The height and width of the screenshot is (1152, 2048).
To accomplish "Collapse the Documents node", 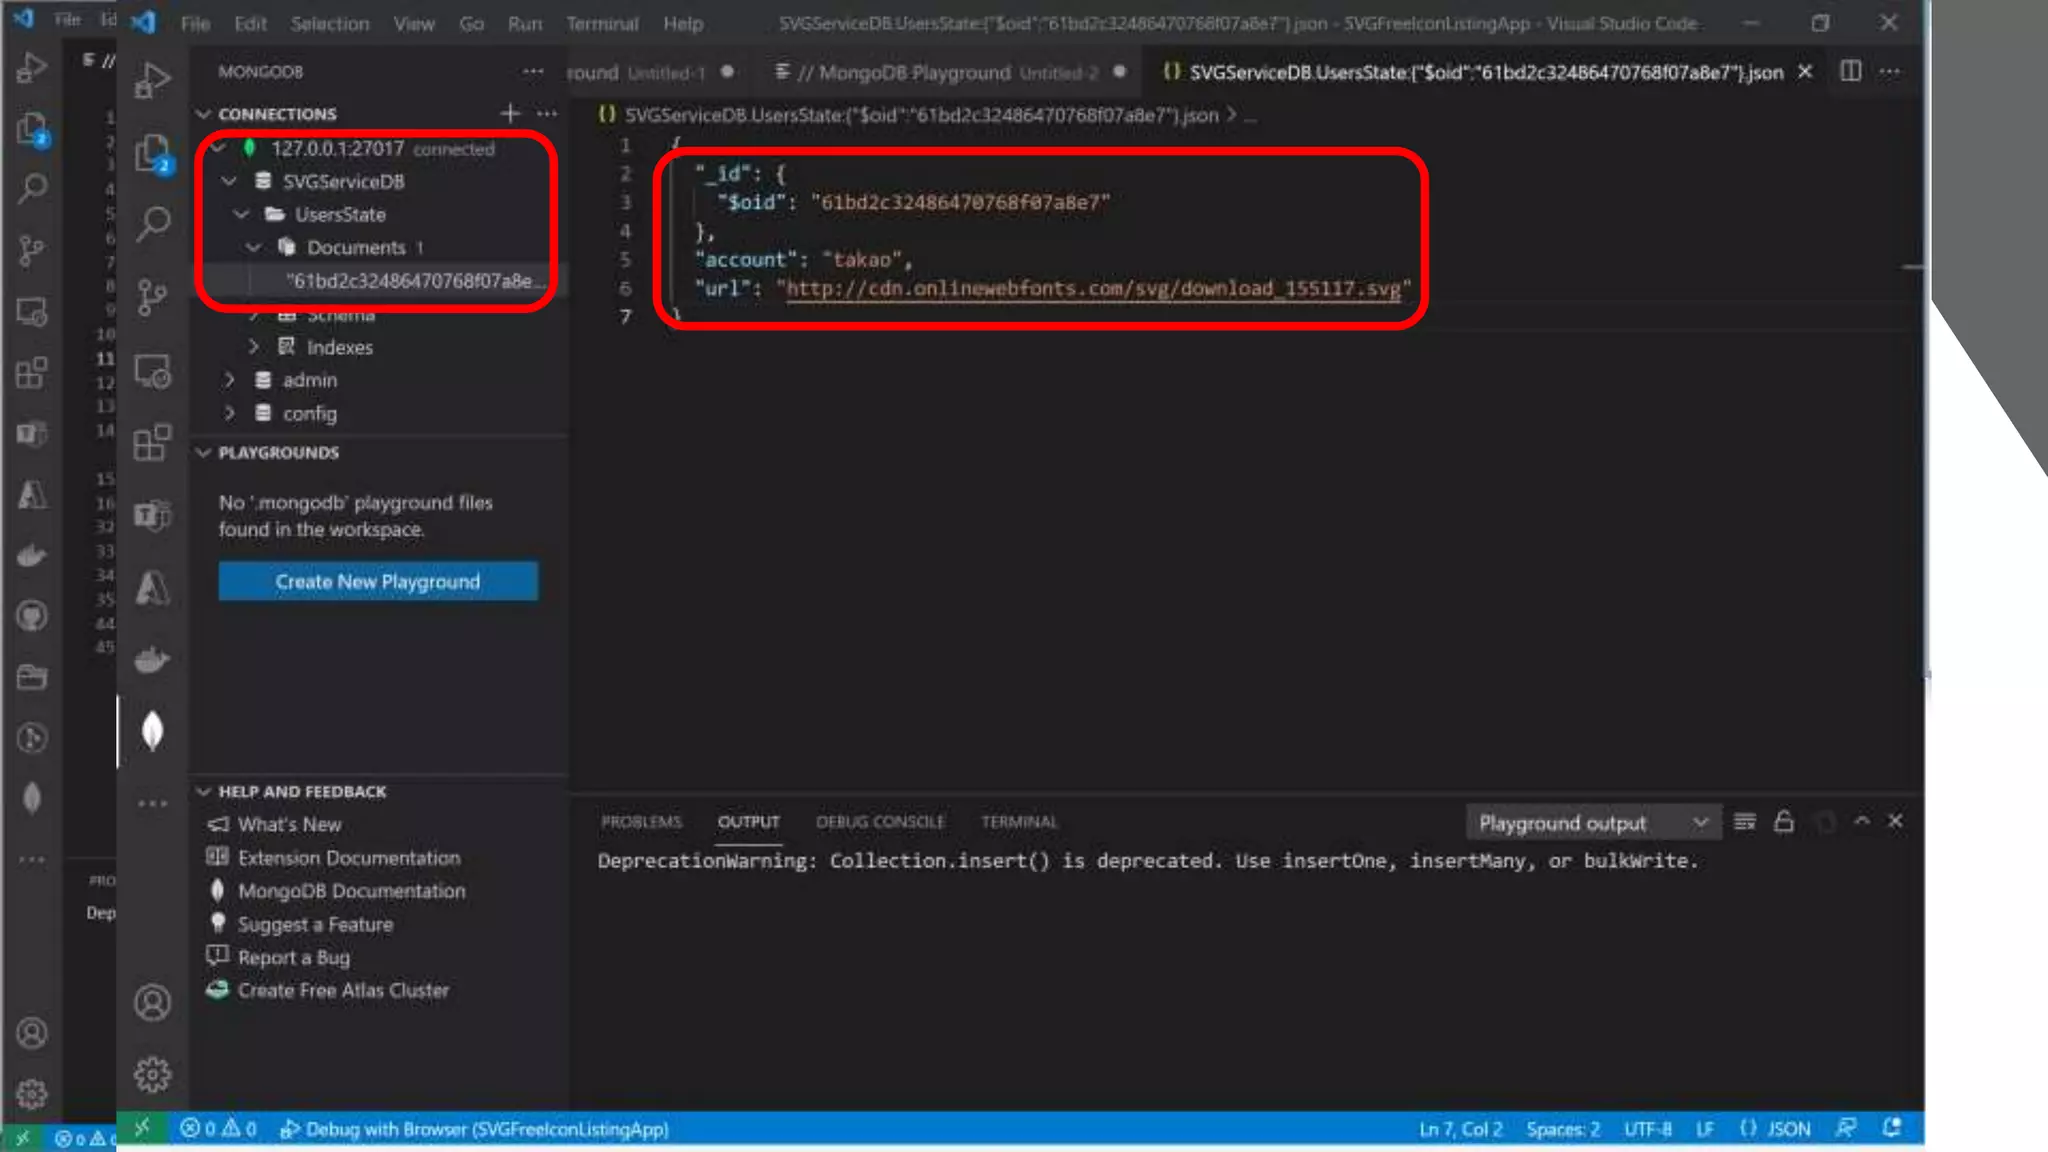I will pos(254,247).
